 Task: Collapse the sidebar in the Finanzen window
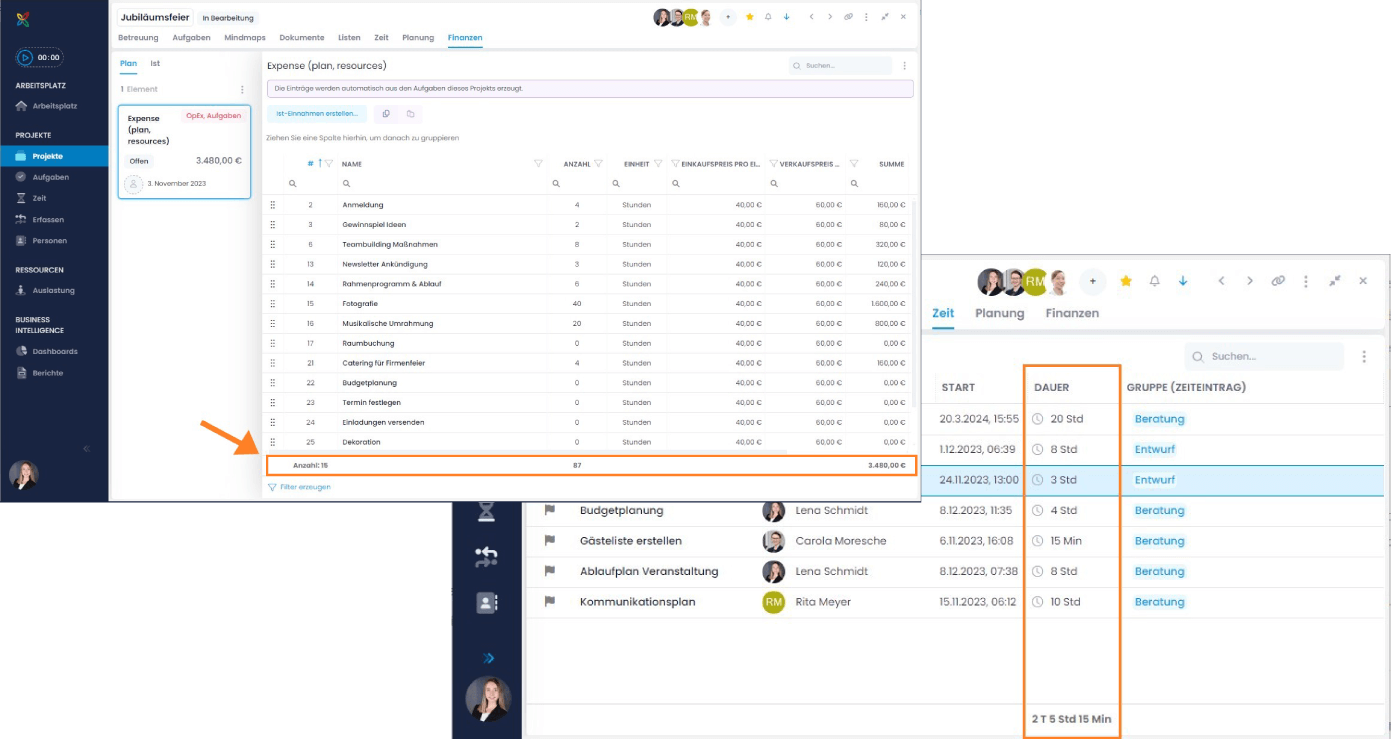click(x=86, y=449)
